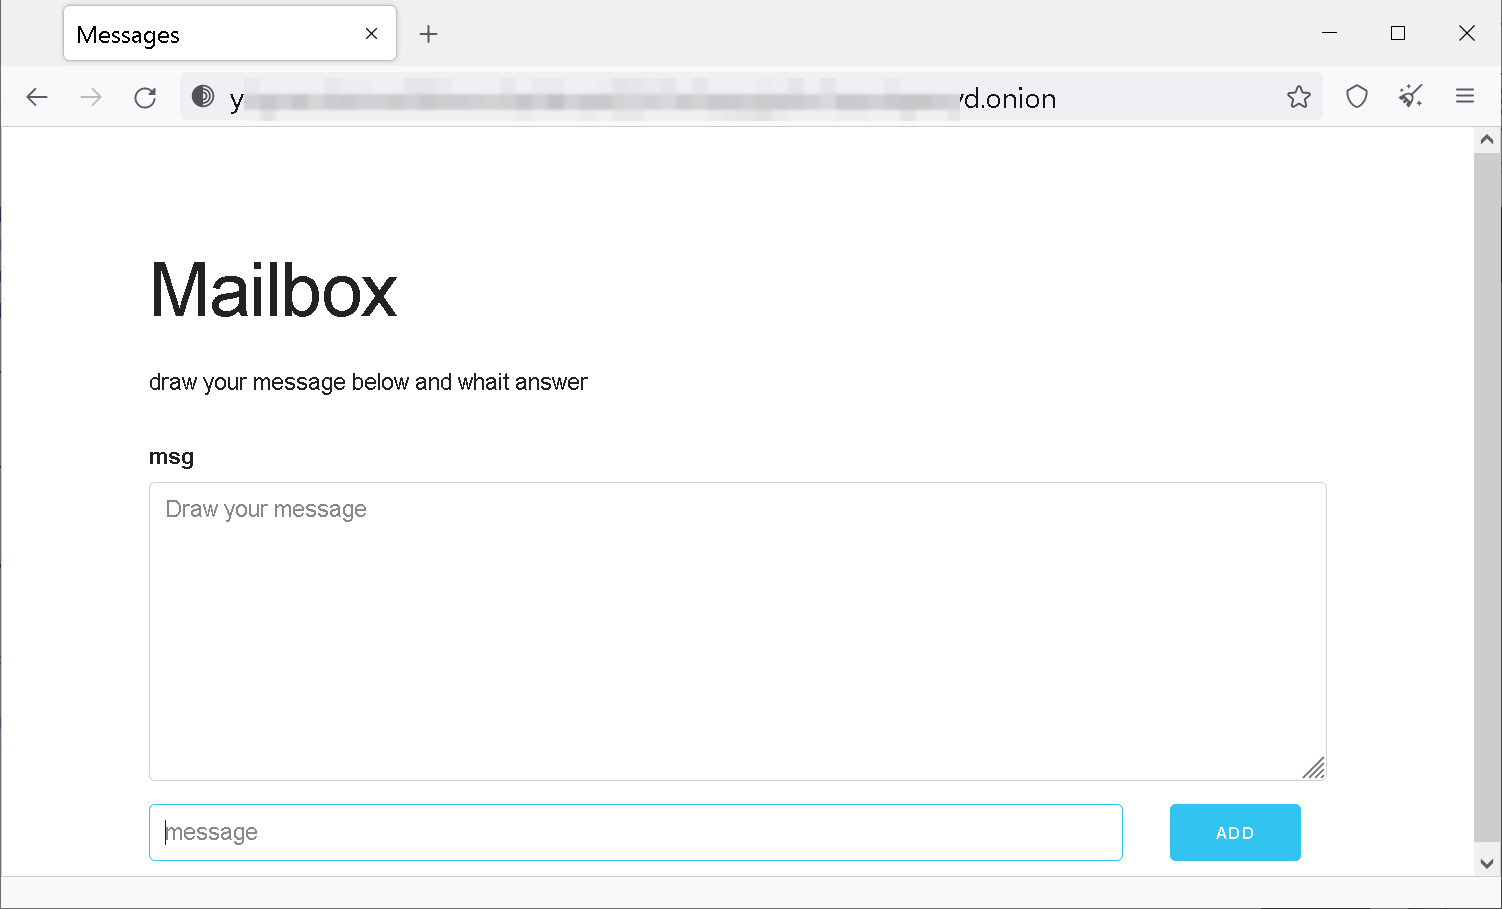The height and width of the screenshot is (909, 1502).
Task: Focus the Draw your message textarea
Action: pyautogui.click(x=738, y=631)
